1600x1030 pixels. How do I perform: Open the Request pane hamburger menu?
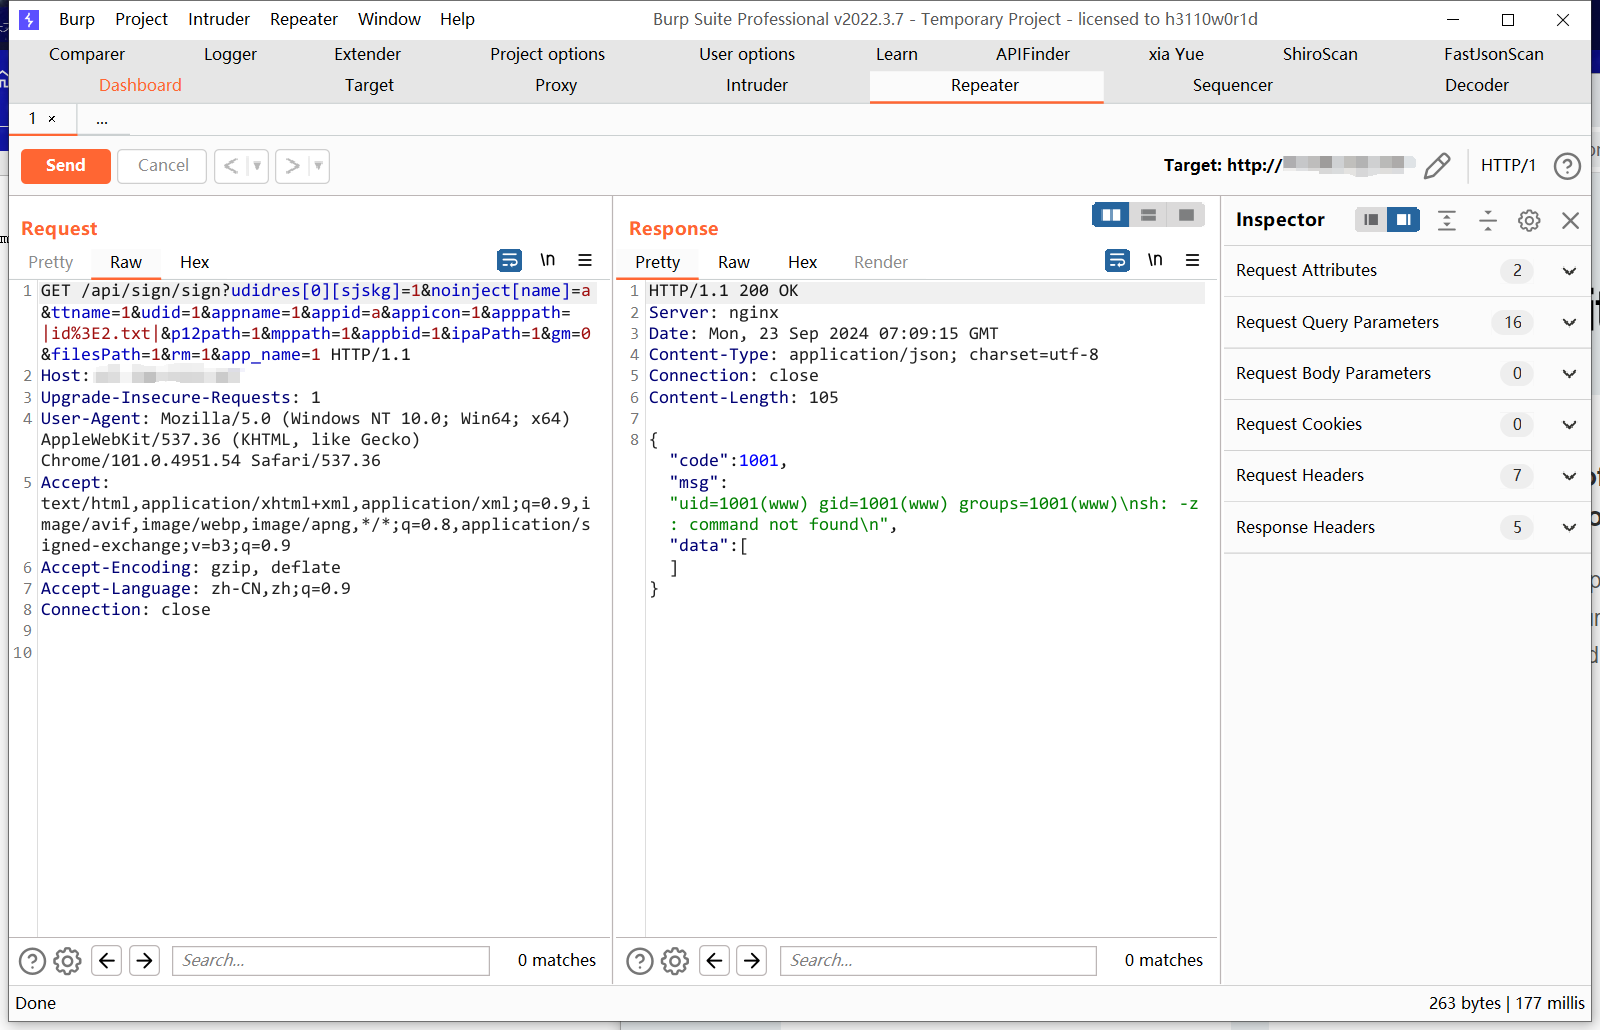[x=585, y=260]
